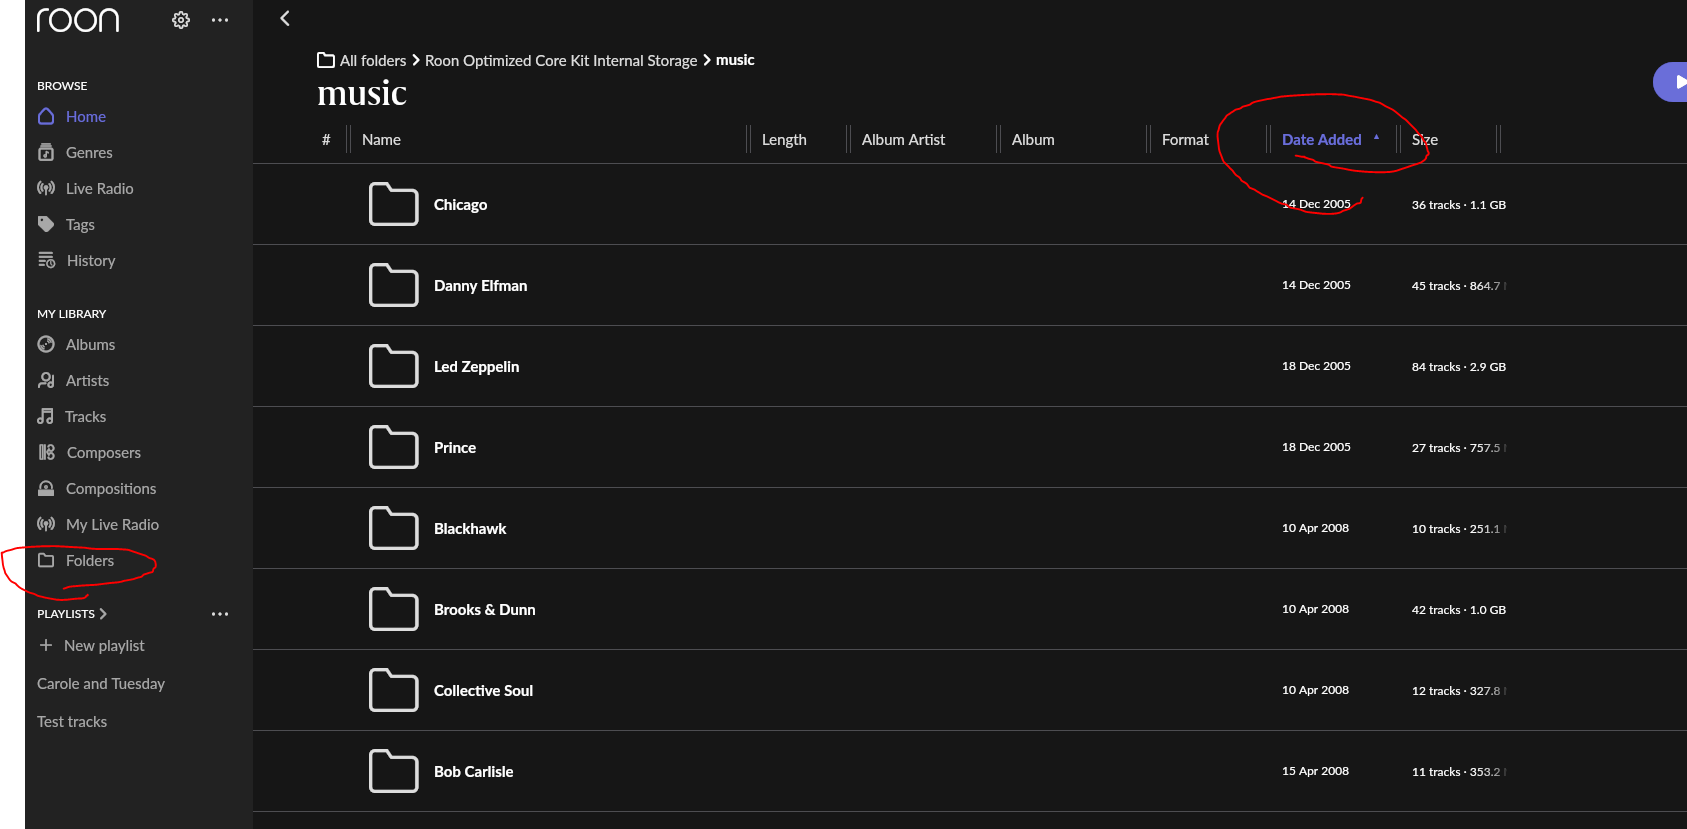Viewport: 1687px width, 829px height.
Task: Open the Brooks & Dunn folder name
Action: (484, 610)
